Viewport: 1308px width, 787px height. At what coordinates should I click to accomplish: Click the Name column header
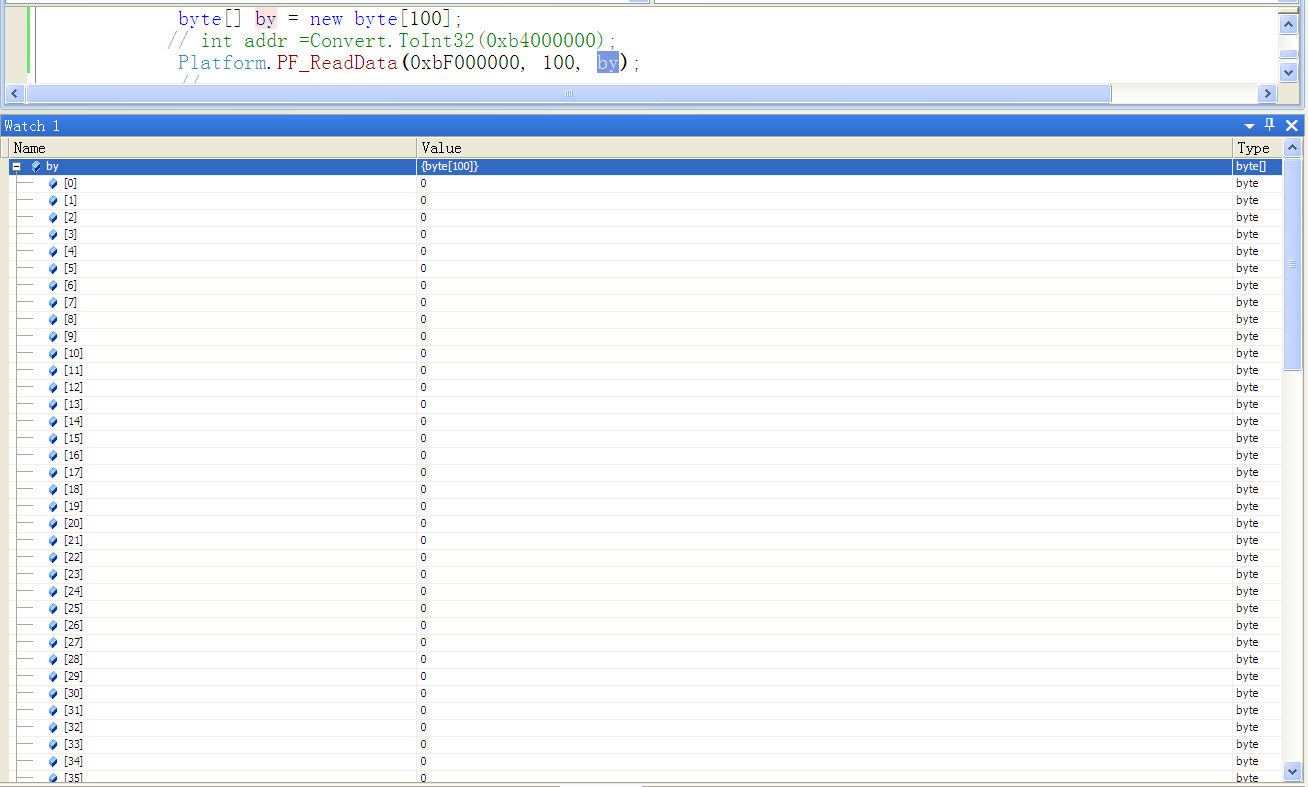point(213,148)
